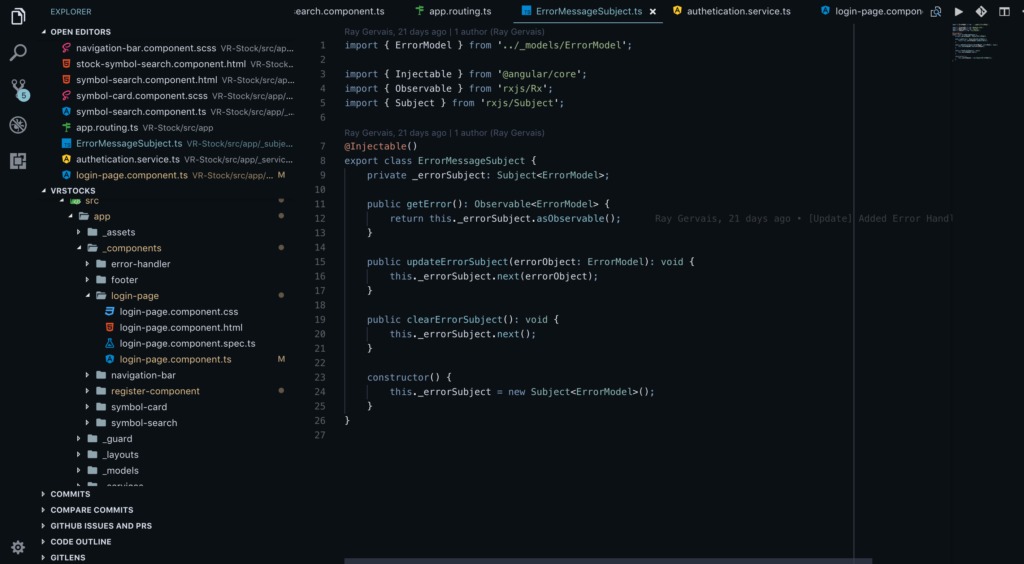Click the folder icon of _assets
Image resolution: width=1024 pixels, height=564 pixels.
point(93,232)
